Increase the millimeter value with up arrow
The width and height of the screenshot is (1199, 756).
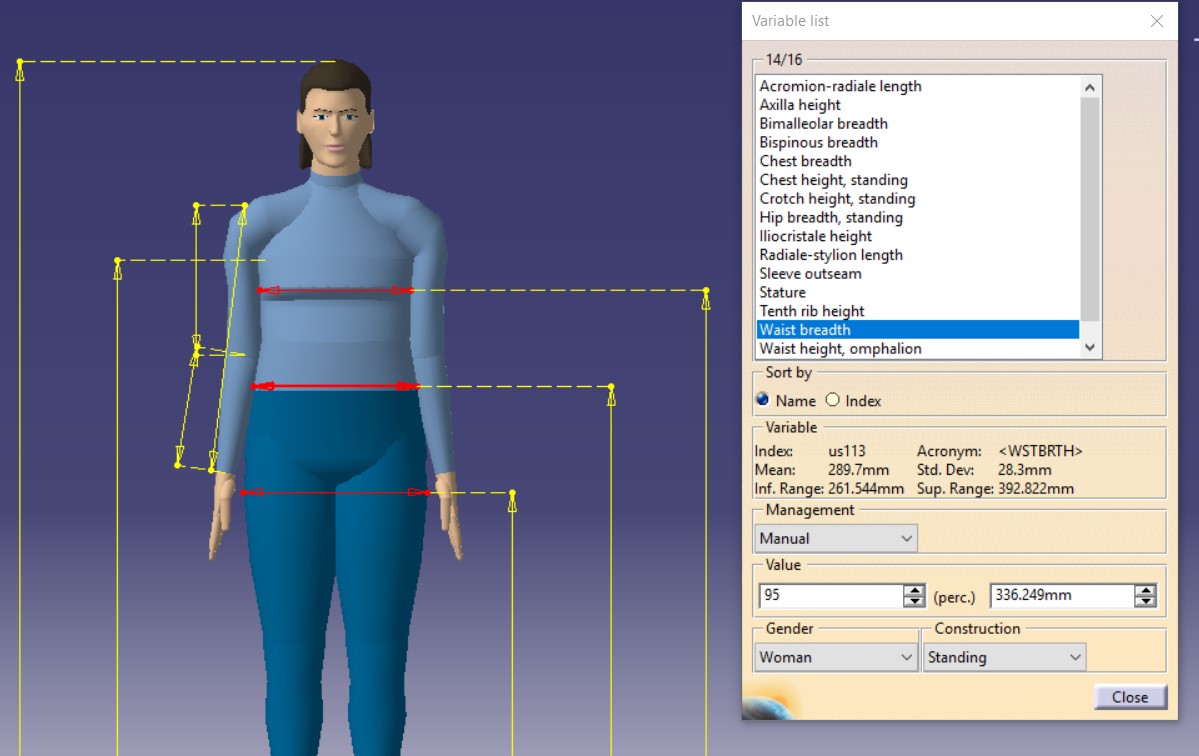coord(1145,590)
